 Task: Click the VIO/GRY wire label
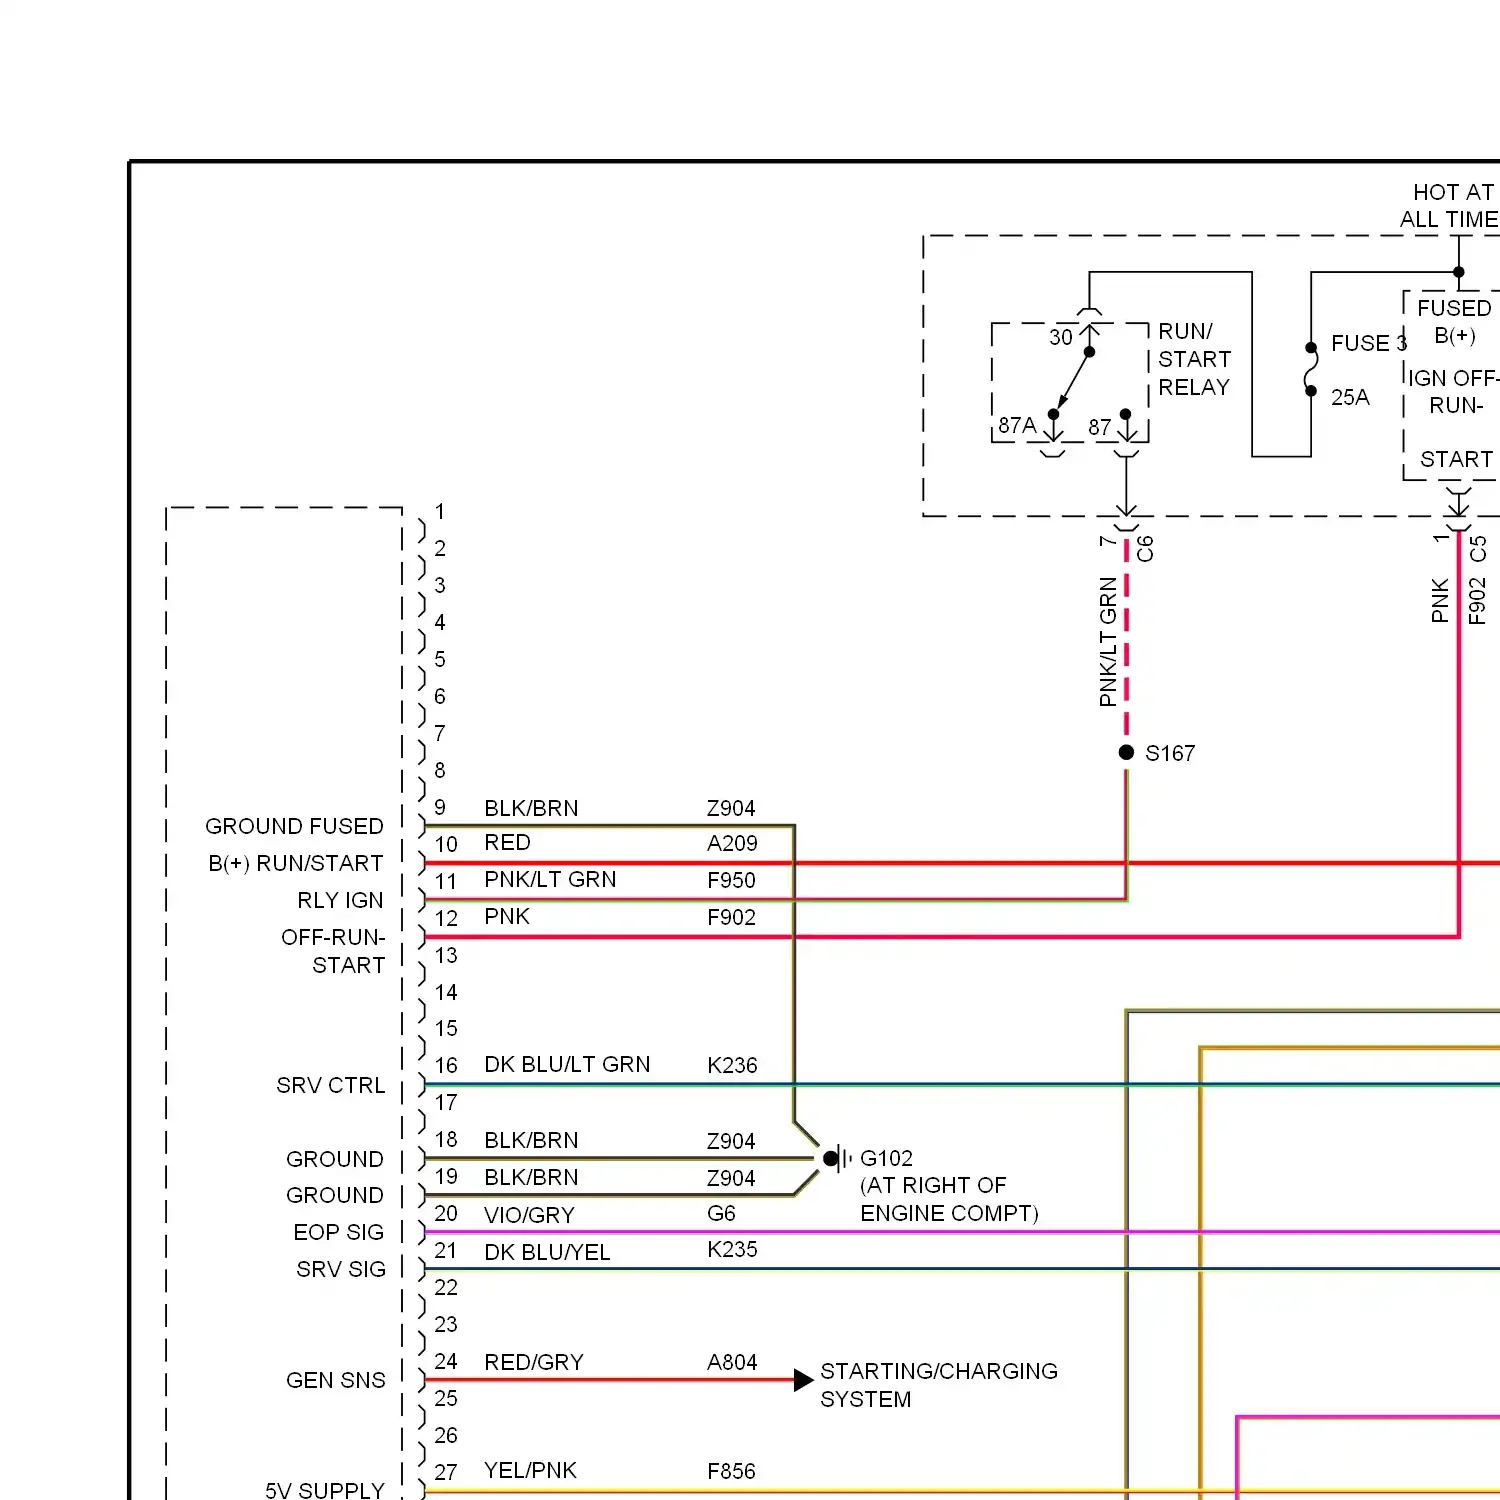click(x=529, y=1215)
